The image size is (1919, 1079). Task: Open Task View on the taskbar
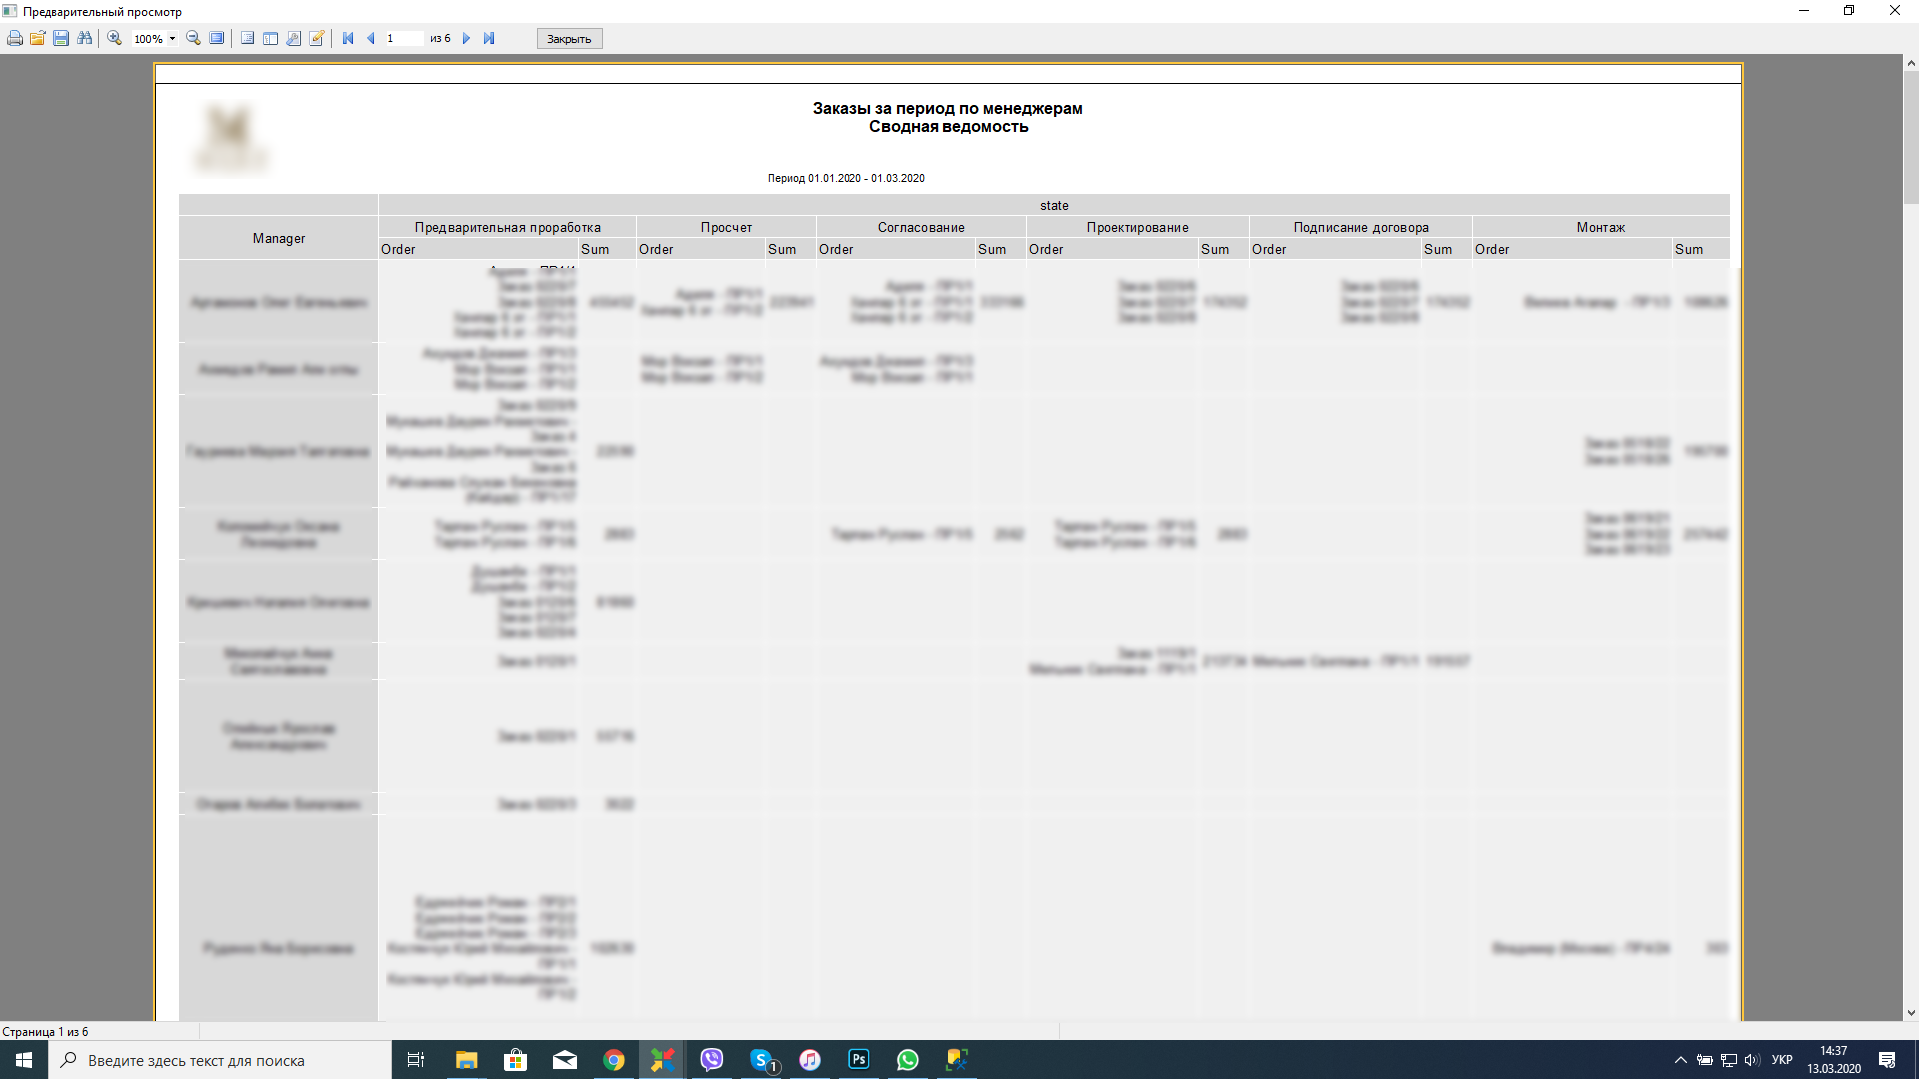point(416,1060)
